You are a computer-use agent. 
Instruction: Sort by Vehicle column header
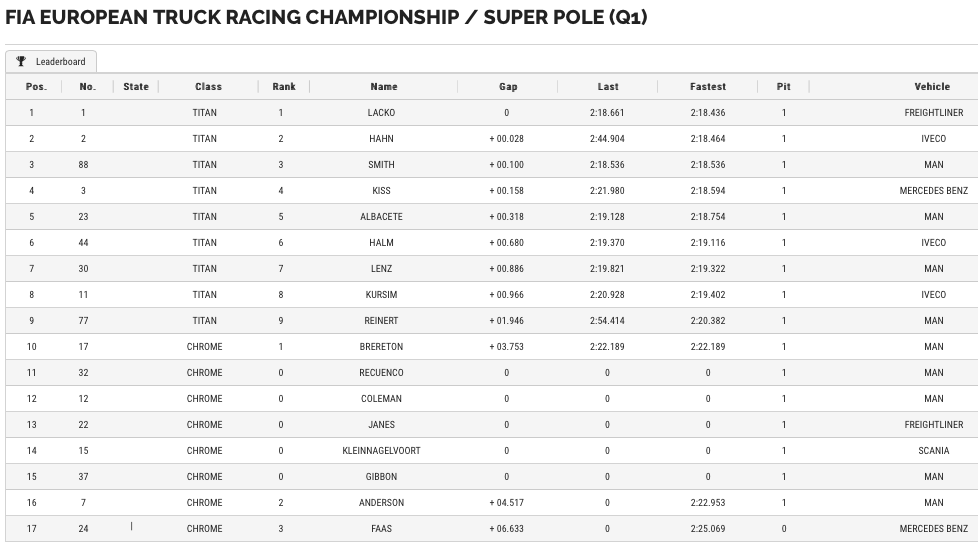click(x=932, y=87)
